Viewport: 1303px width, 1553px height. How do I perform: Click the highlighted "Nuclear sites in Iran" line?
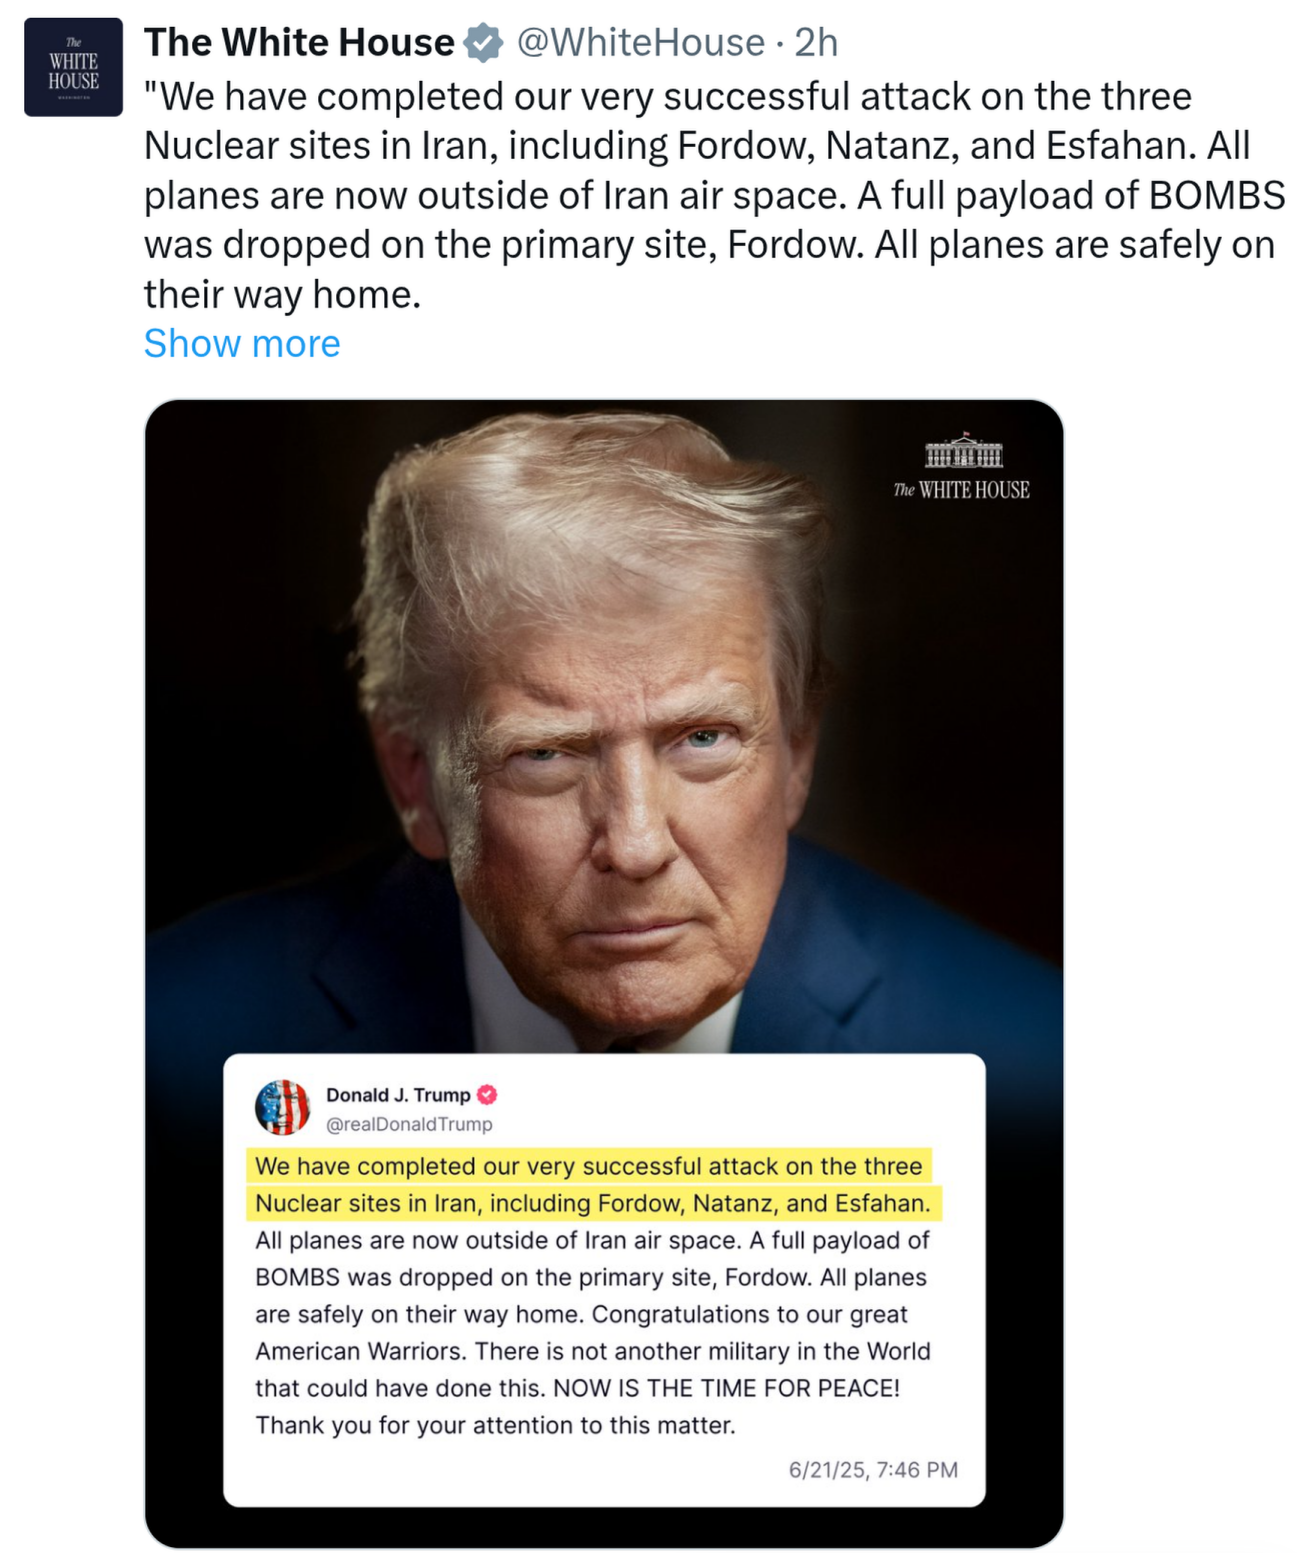[592, 1203]
